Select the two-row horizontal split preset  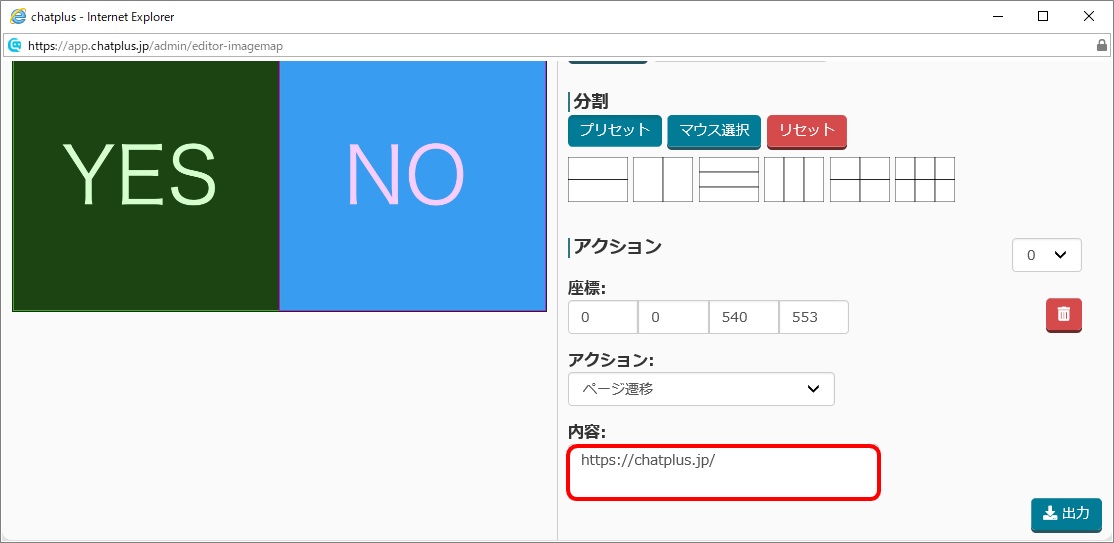(x=598, y=180)
